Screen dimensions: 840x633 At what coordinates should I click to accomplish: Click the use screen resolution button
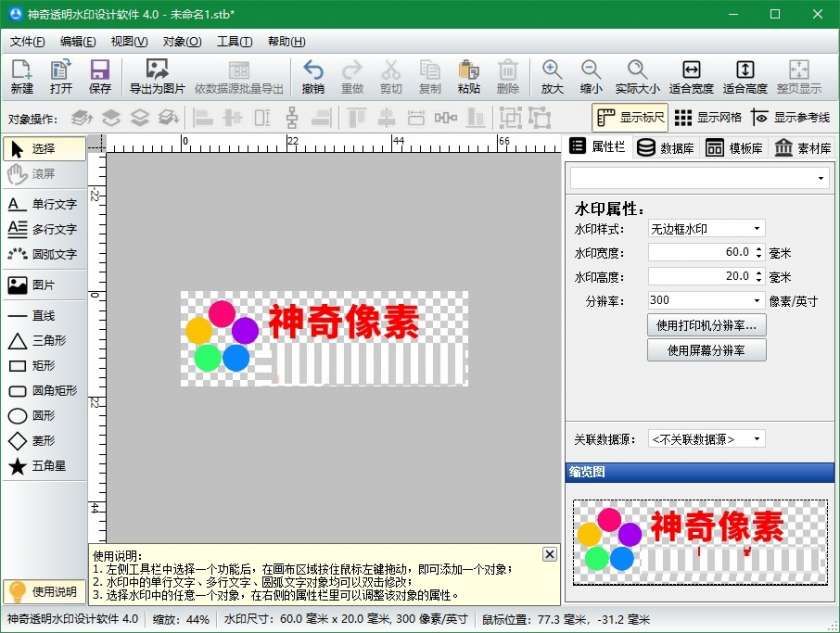click(707, 350)
